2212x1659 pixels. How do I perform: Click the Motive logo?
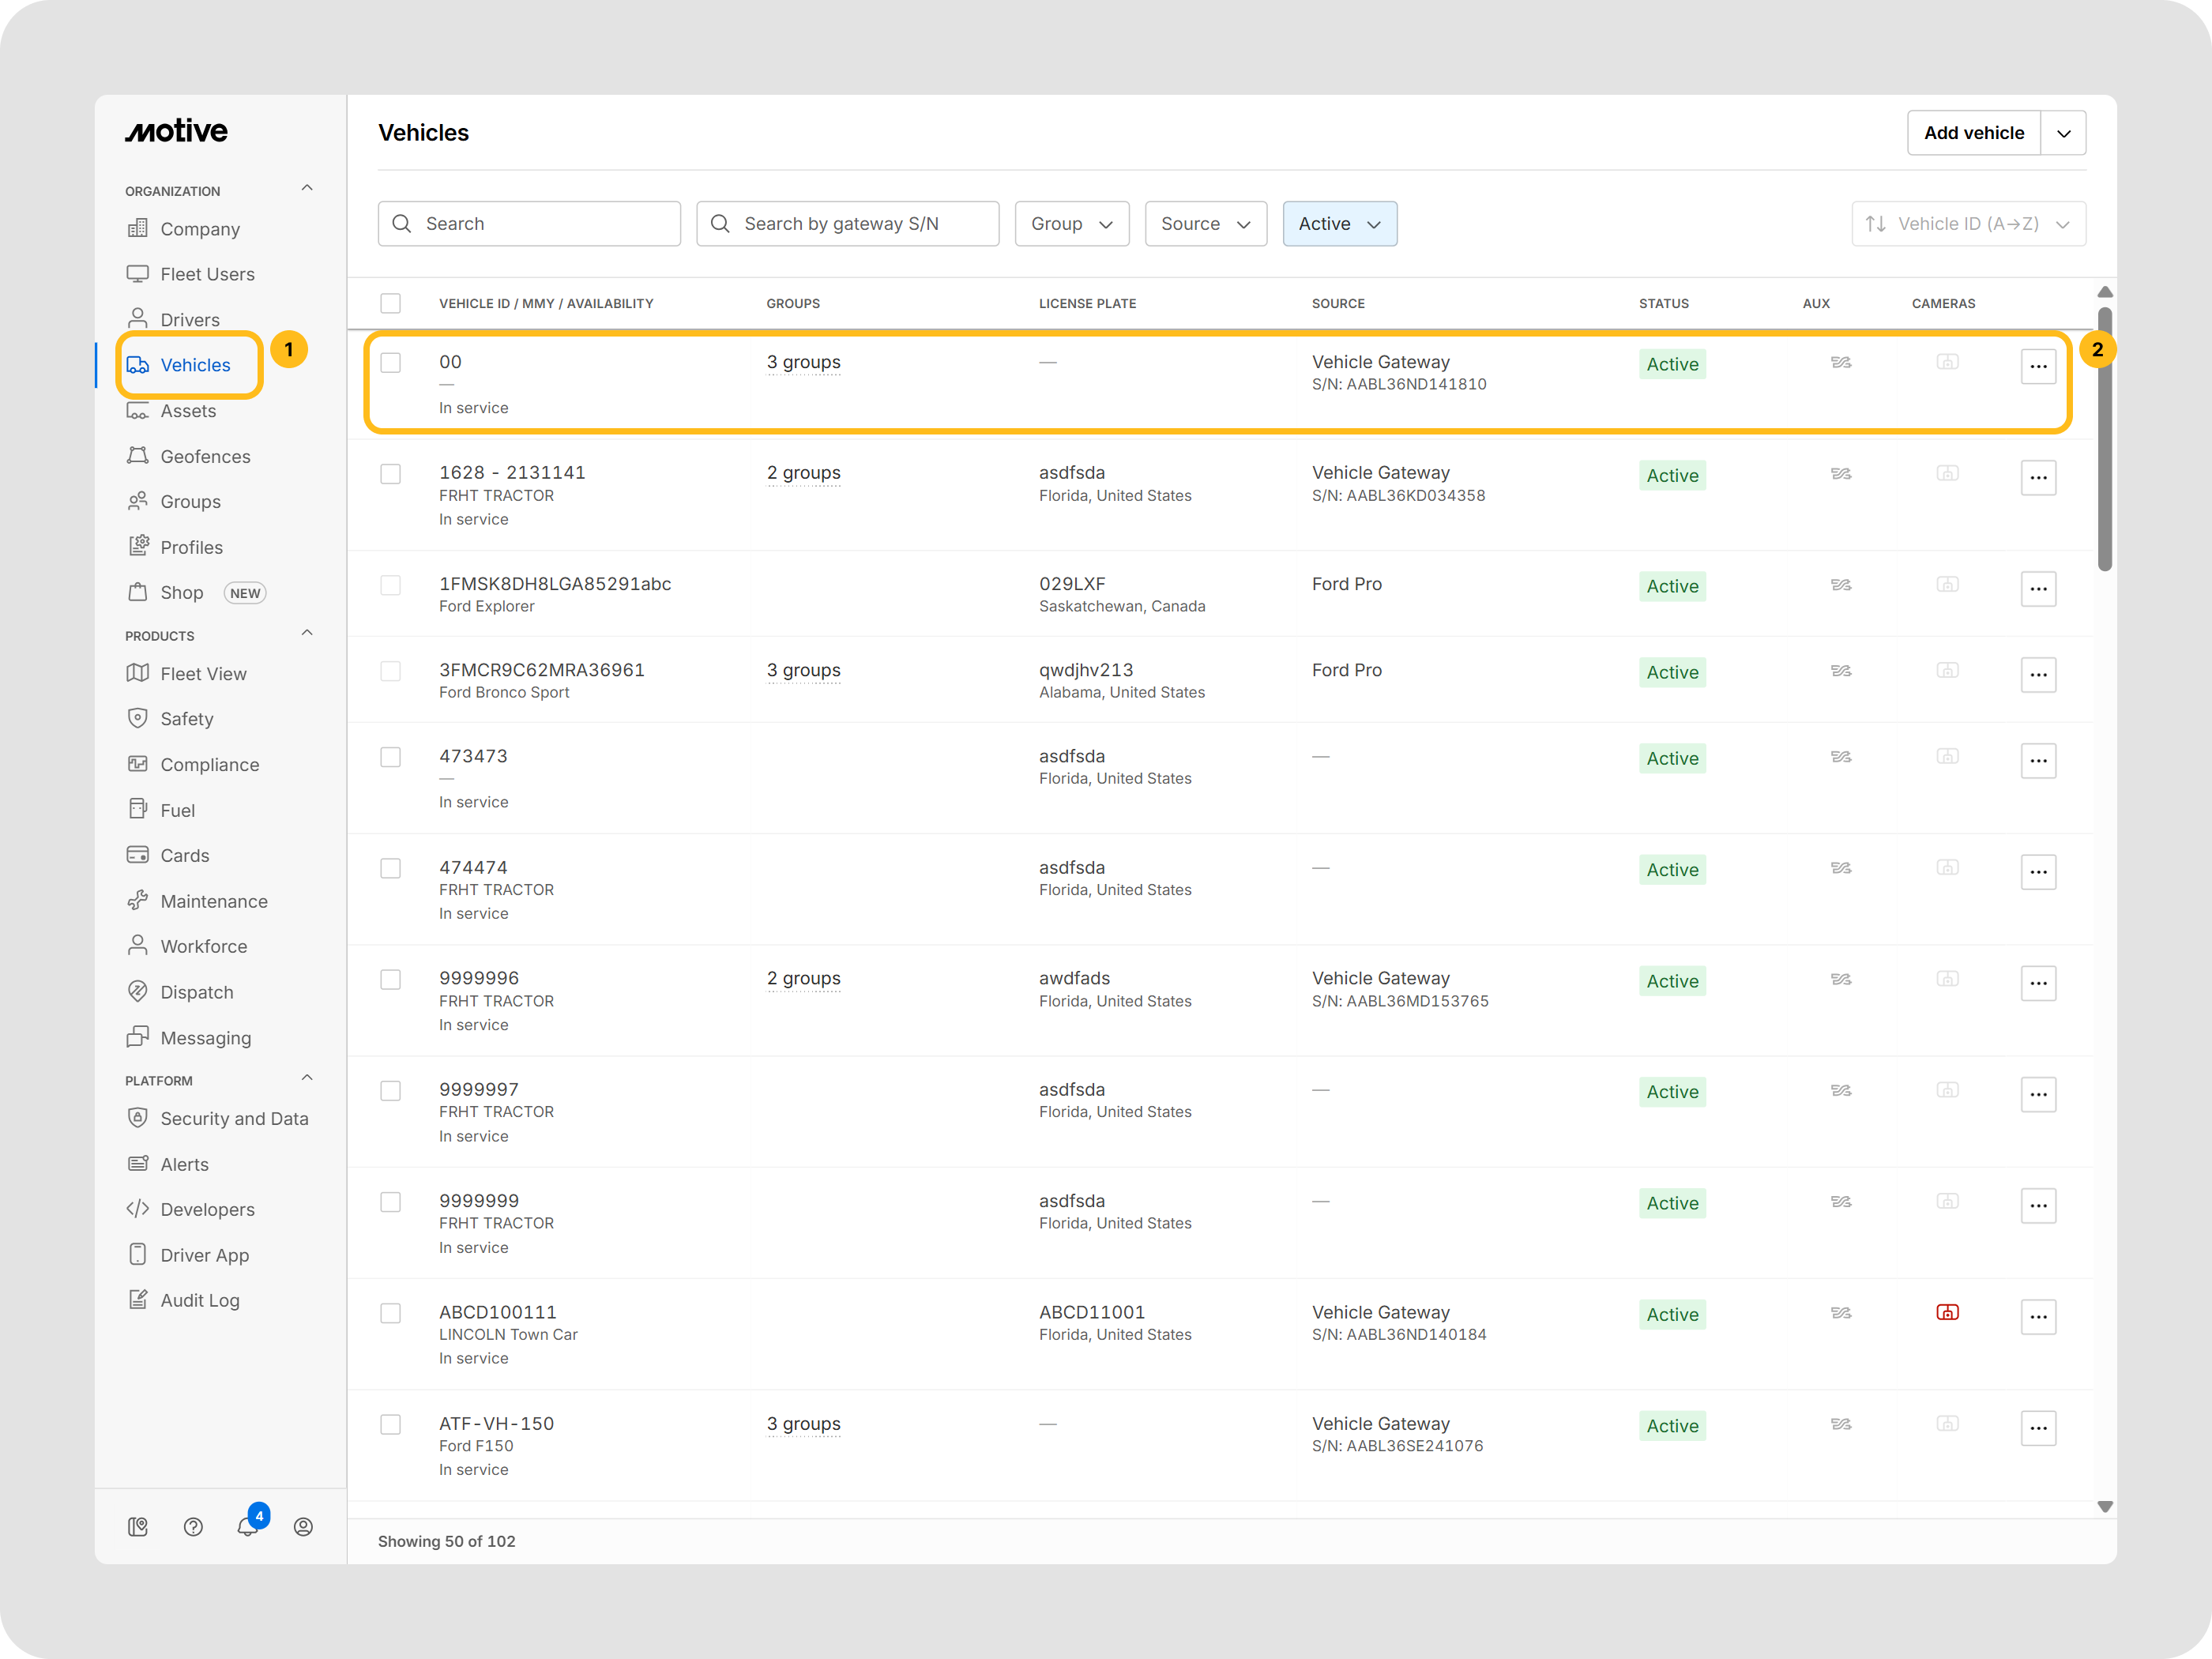click(x=177, y=131)
